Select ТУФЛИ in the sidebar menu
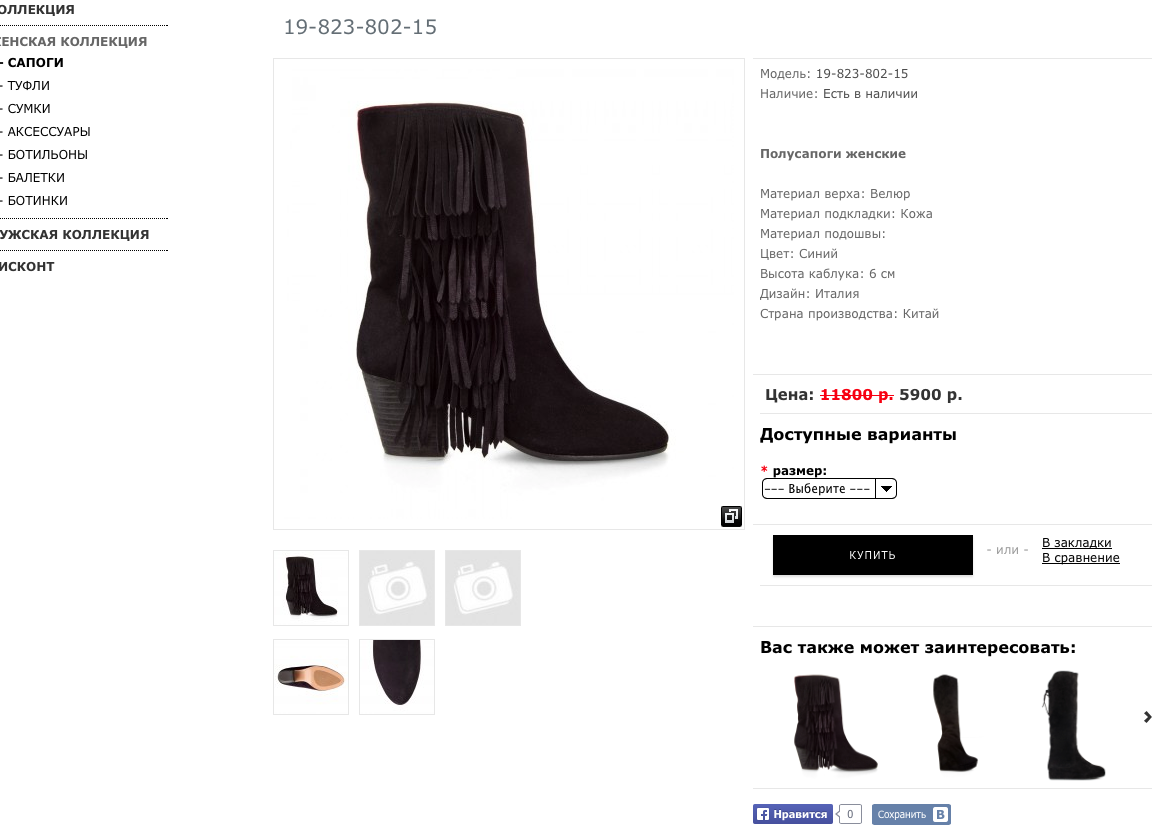This screenshot has height=826, width=1152. tap(29, 85)
